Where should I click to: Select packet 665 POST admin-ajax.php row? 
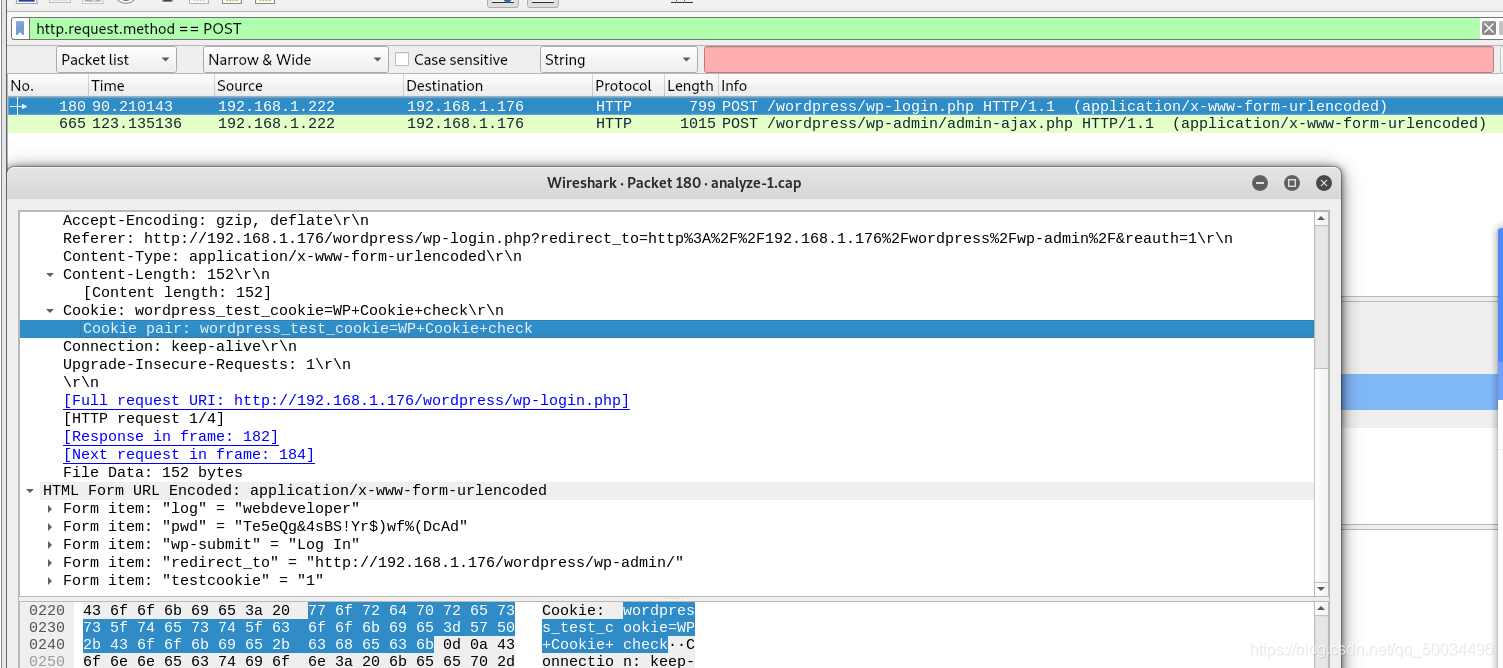click(x=755, y=124)
